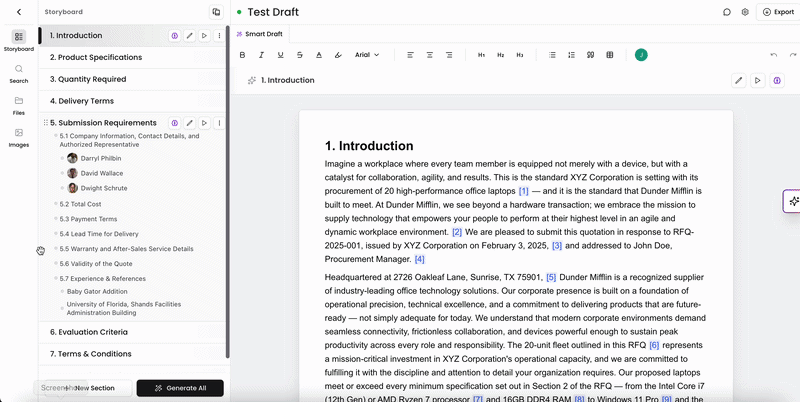
Task: Open more options for Submission Requirements
Action: [x=219, y=123]
